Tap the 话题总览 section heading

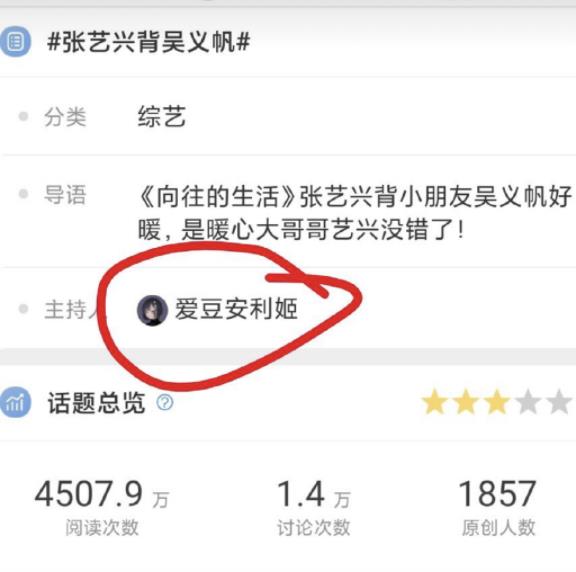tap(96, 403)
